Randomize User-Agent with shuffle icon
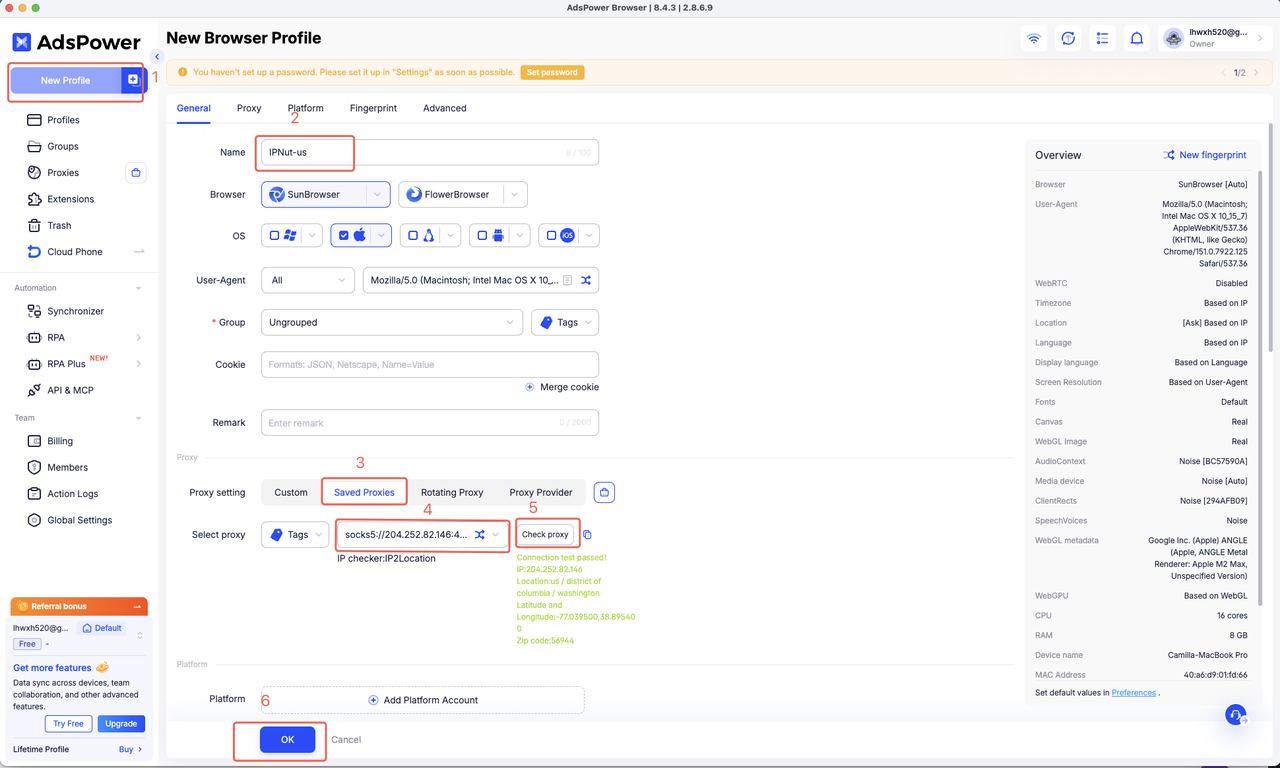1280x768 pixels. click(586, 280)
